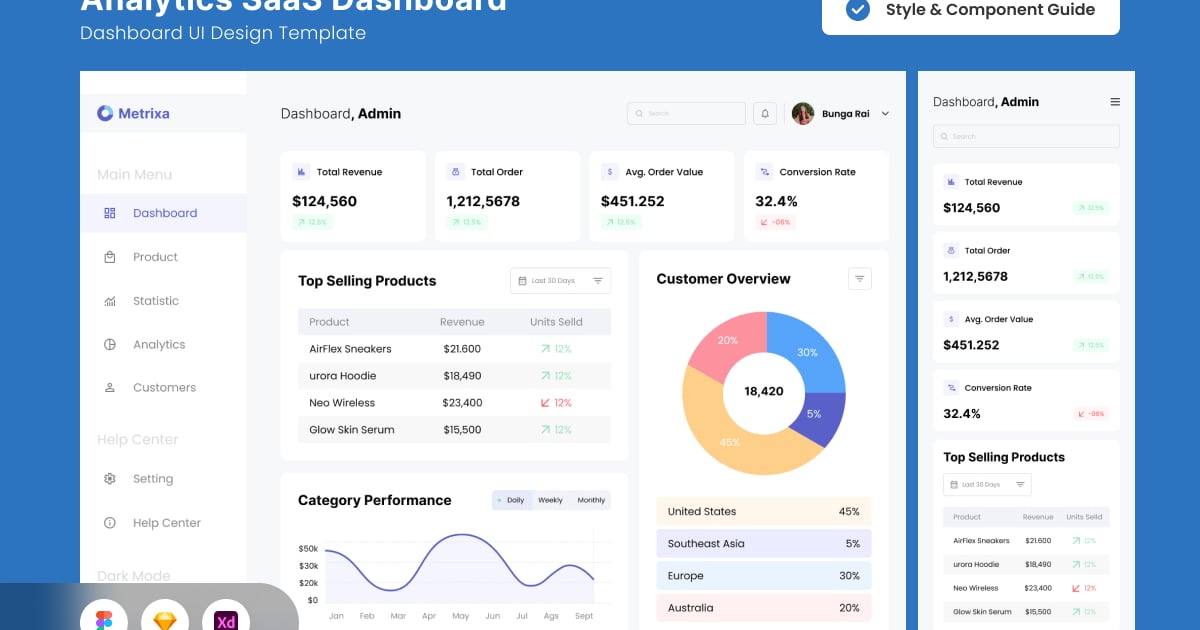Switch chart to Weekly view
1200x630 pixels.
[550, 500]
